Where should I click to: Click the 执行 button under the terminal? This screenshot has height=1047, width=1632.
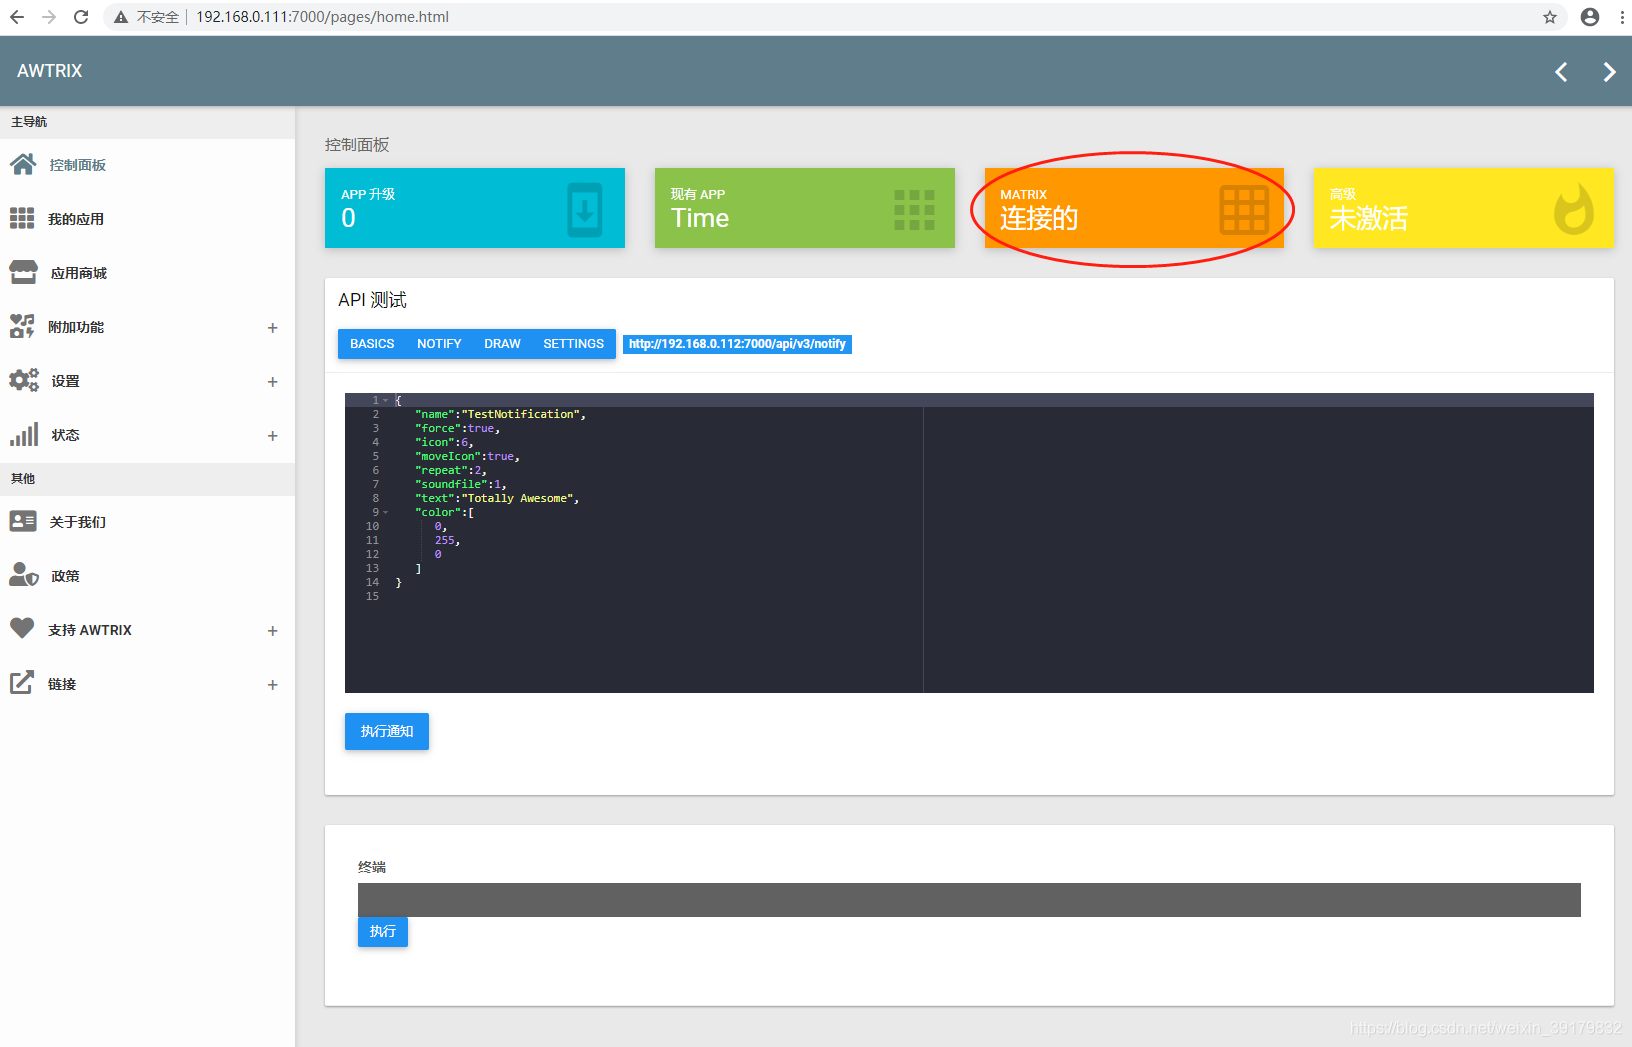point(383,931)
